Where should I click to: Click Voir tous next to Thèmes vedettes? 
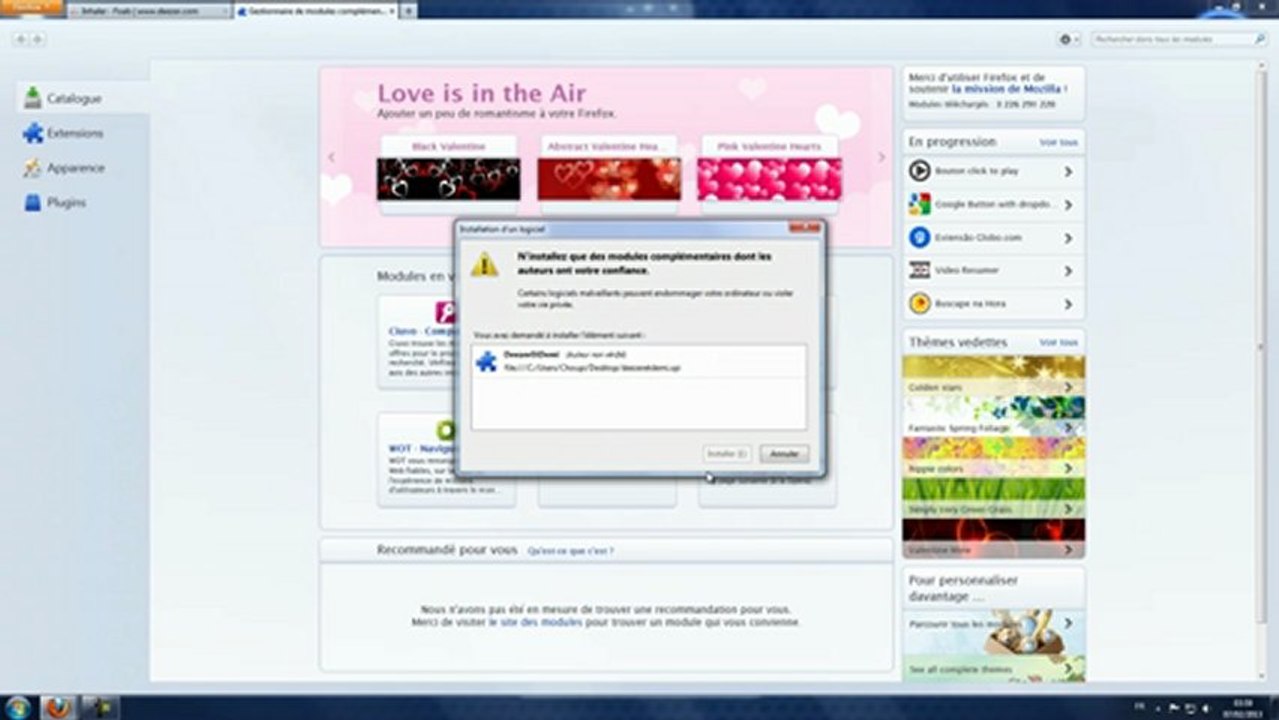tap(1059, 342)
